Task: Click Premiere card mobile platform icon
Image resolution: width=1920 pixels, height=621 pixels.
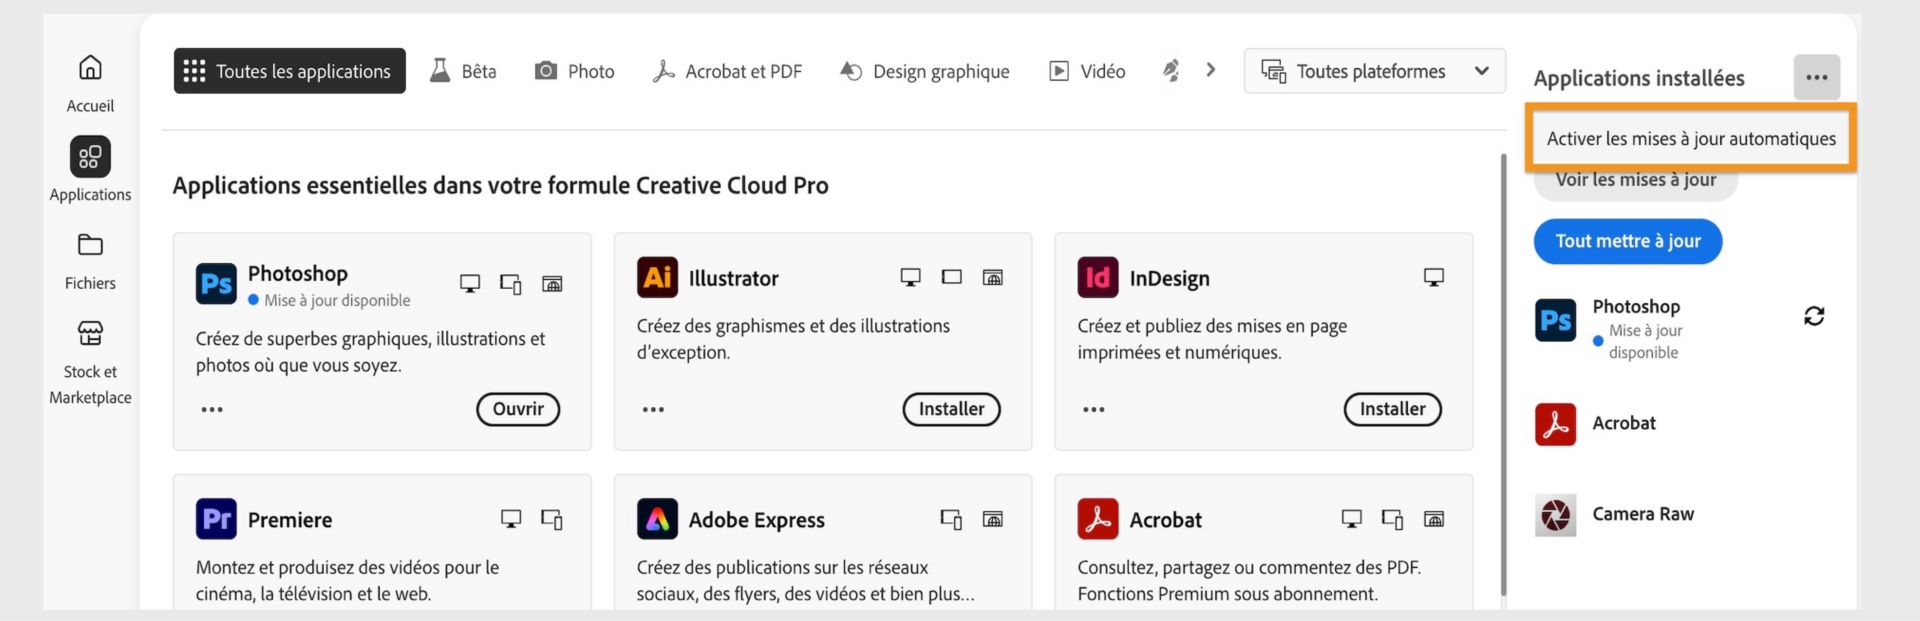Action: pyautogui.click(x=552, y=519)
